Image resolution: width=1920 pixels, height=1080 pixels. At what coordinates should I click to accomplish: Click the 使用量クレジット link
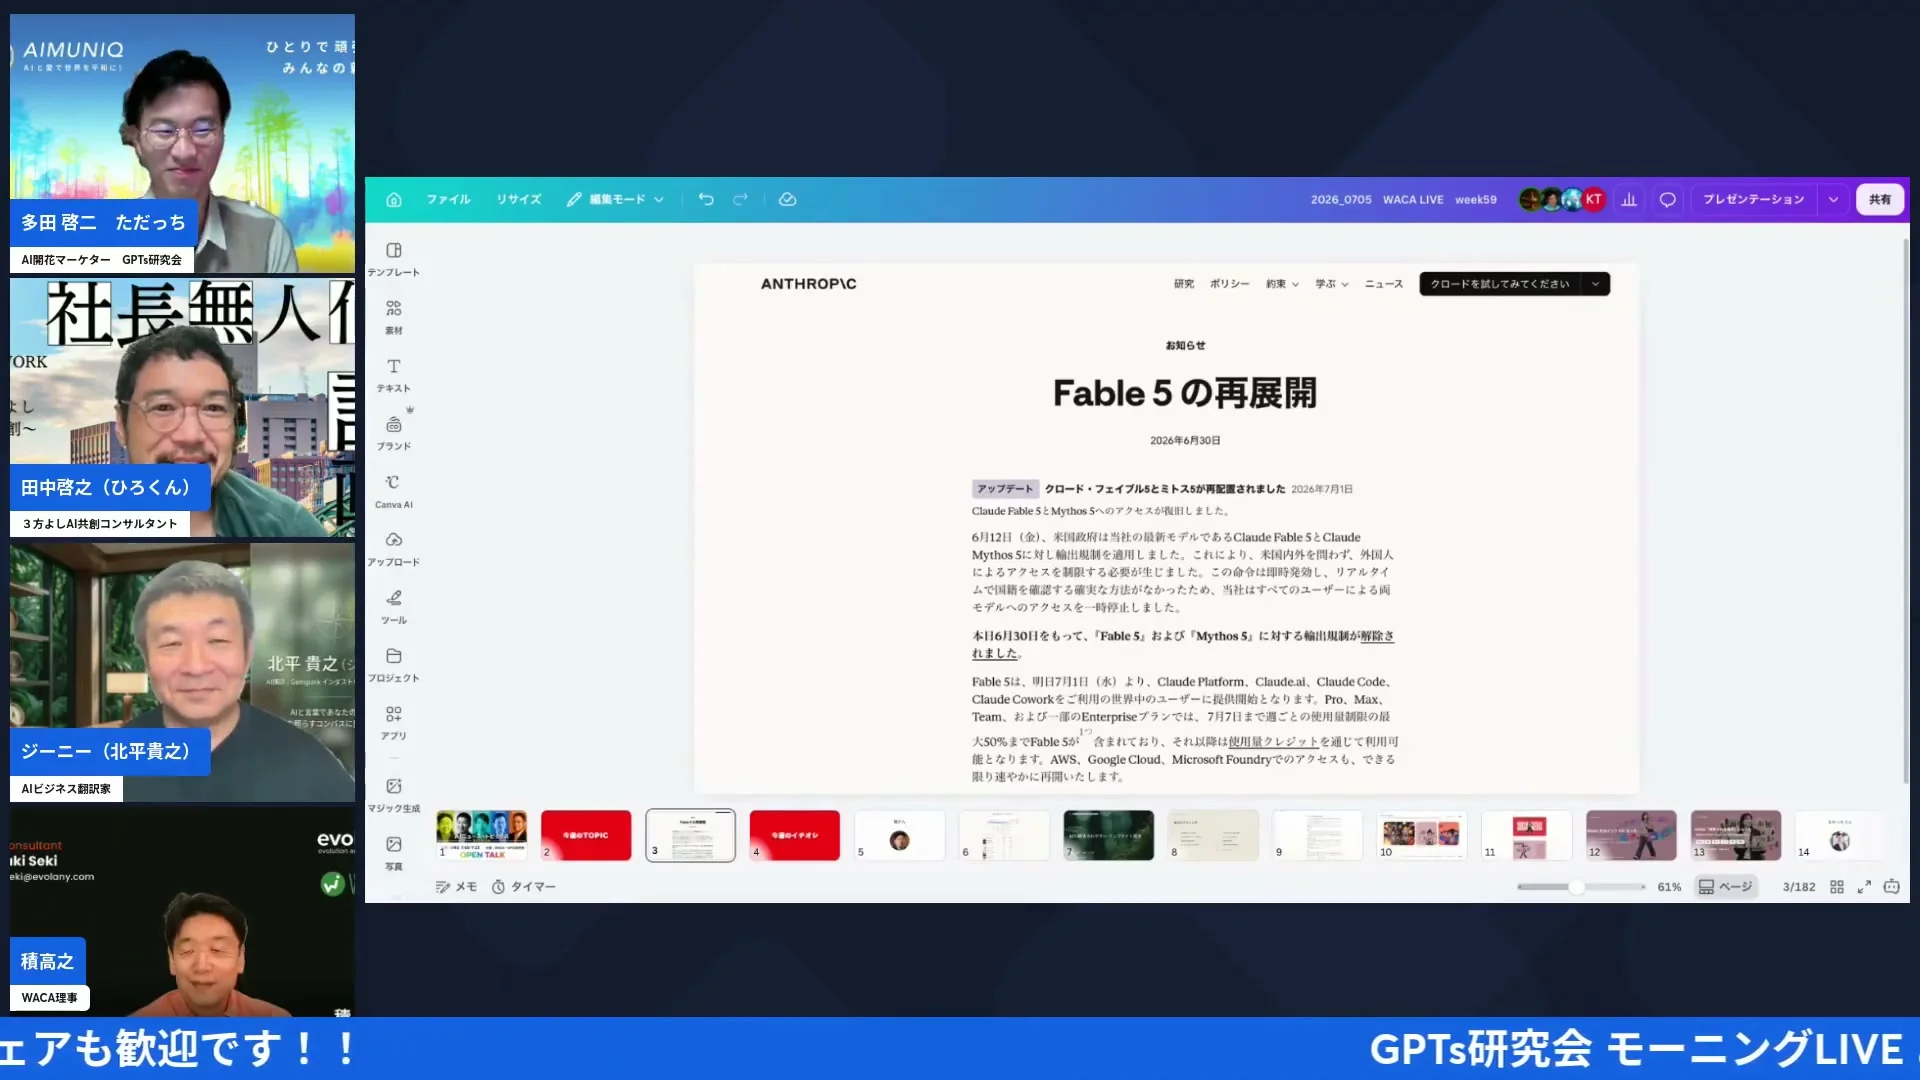pos(1274,742)
